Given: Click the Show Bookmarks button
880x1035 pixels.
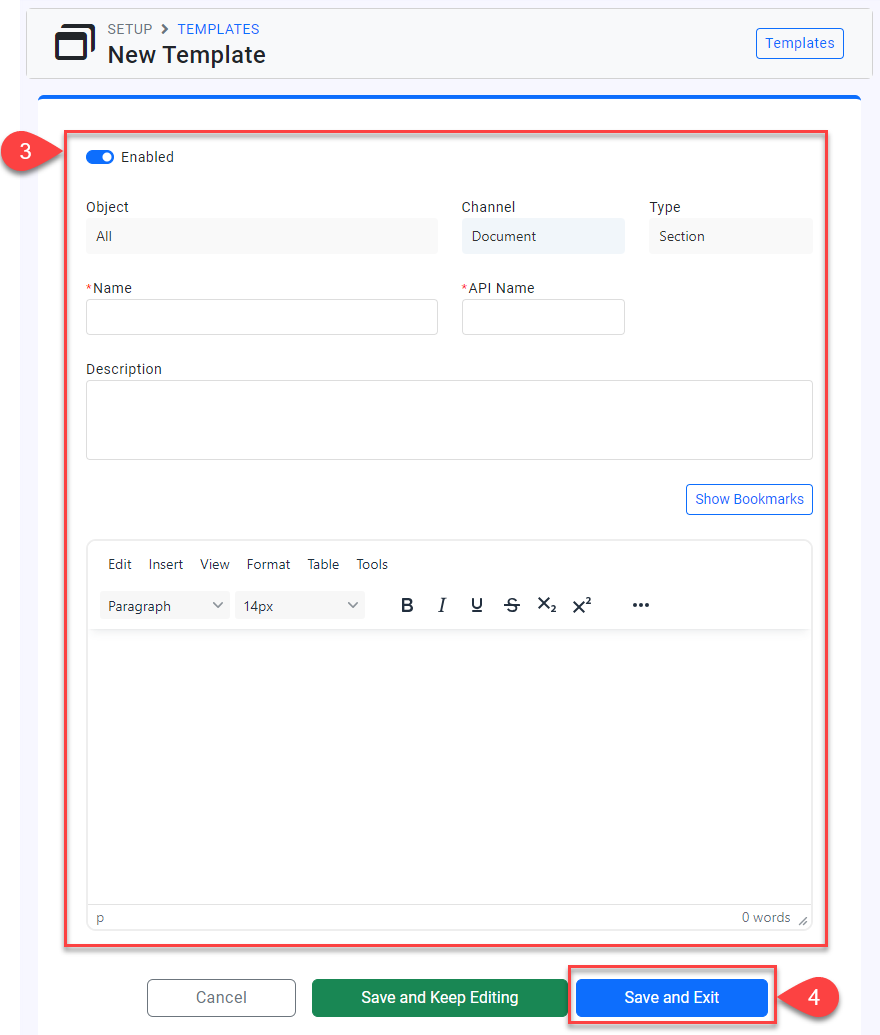Looking at the screenshot, I should pos(749,499).
